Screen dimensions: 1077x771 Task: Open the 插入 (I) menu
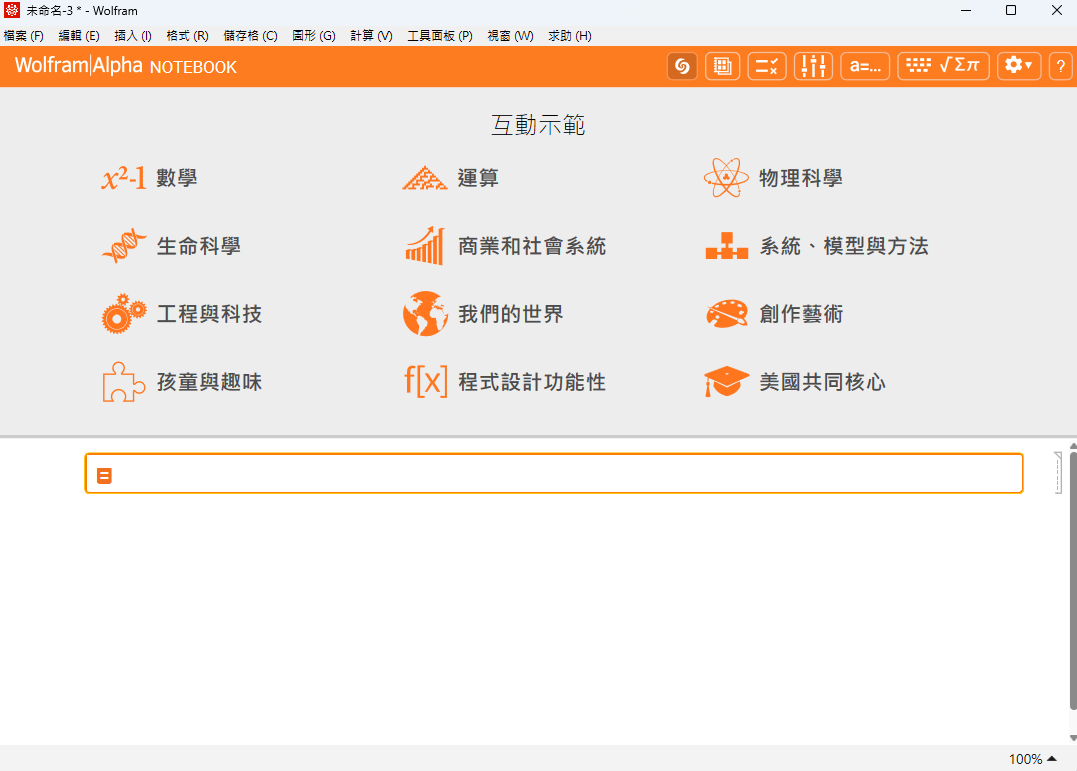(x=133, y=36)
